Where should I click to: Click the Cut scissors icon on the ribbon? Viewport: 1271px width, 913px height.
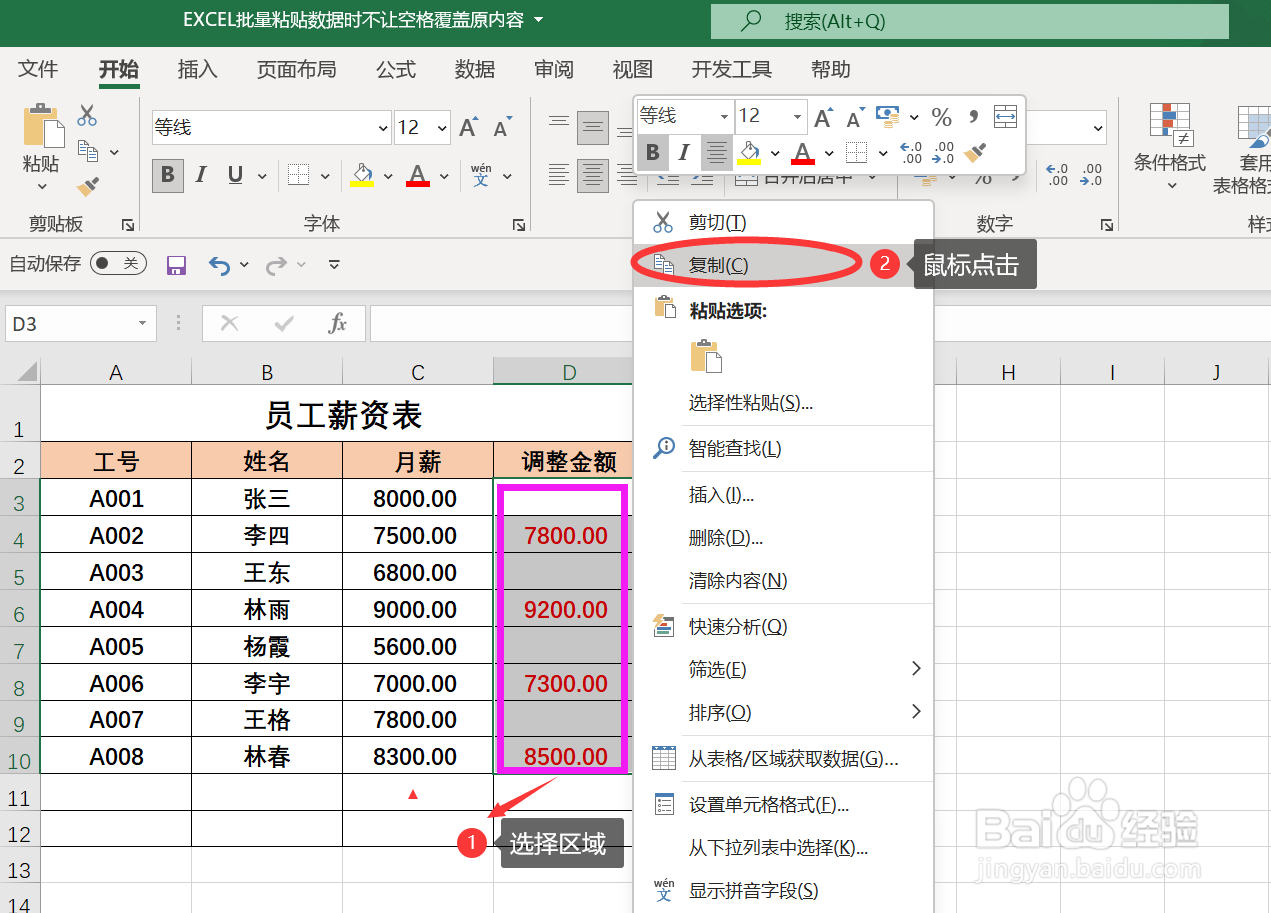[x=87, y=113]
